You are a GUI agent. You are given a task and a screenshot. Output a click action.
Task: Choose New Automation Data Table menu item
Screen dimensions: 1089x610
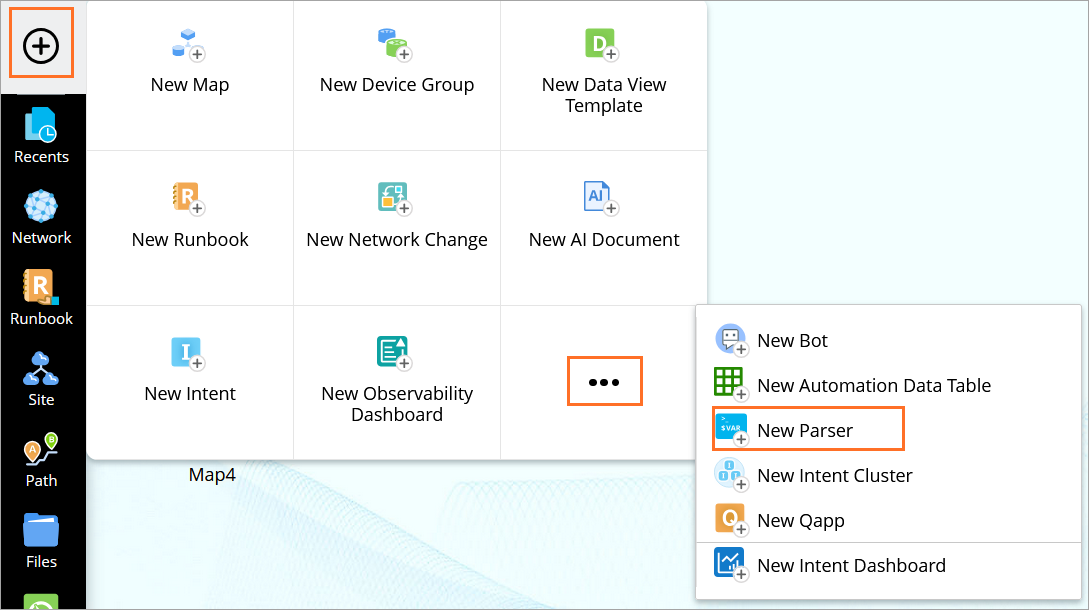[873, 385]
